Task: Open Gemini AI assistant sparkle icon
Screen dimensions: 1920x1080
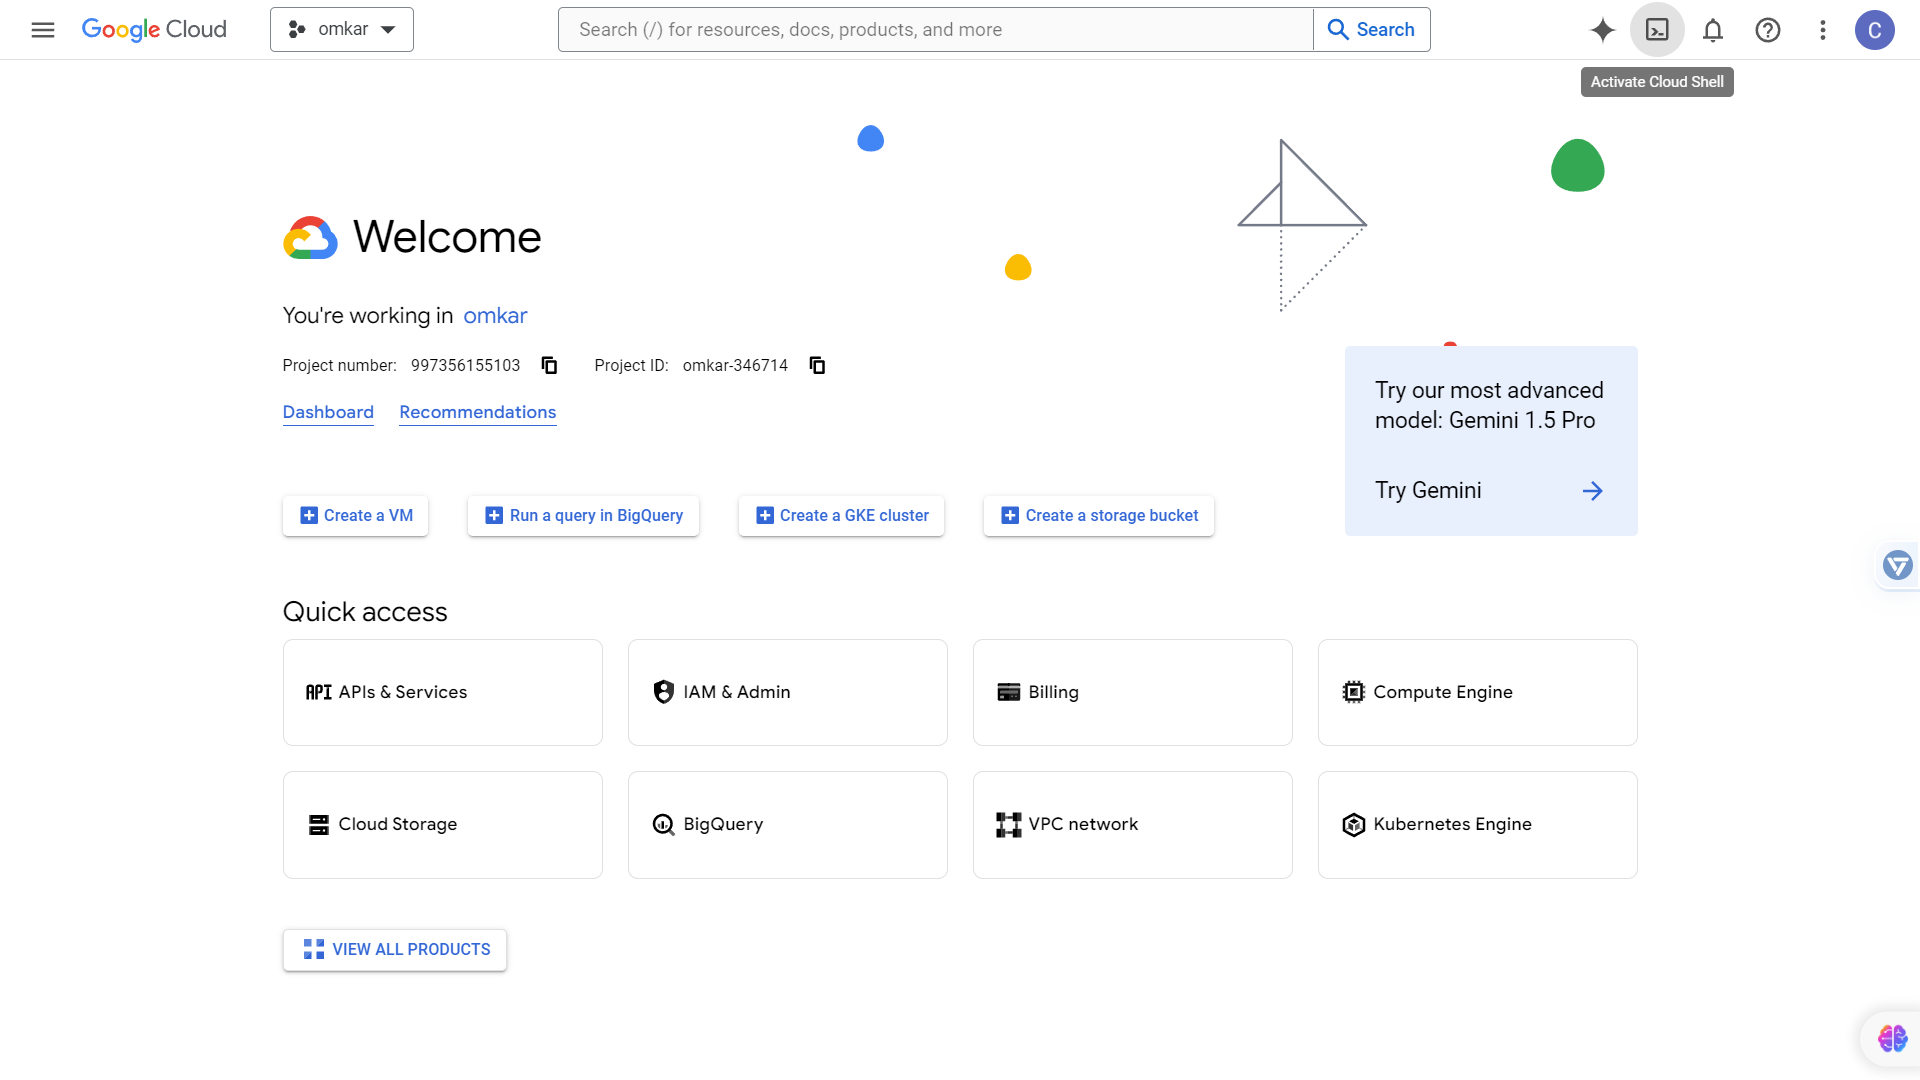Action: (1602, 30)
